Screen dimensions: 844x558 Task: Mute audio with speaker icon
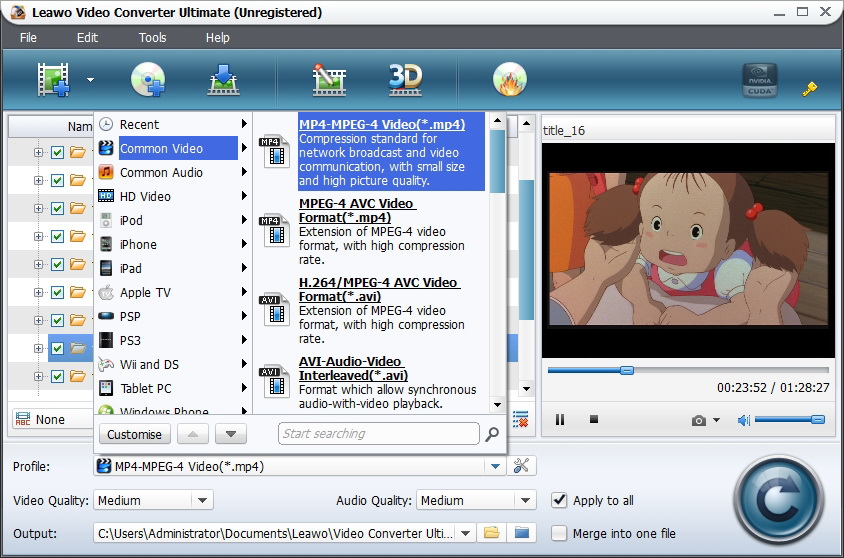click(743, 420)
